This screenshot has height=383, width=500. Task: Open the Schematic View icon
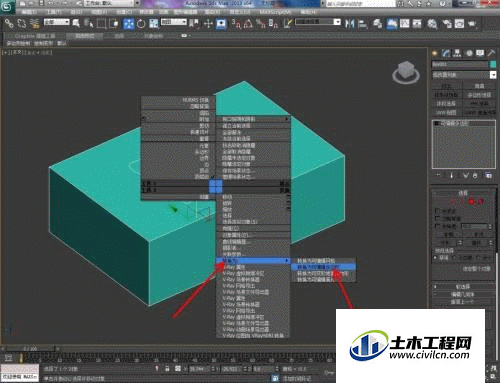(417, 23)
